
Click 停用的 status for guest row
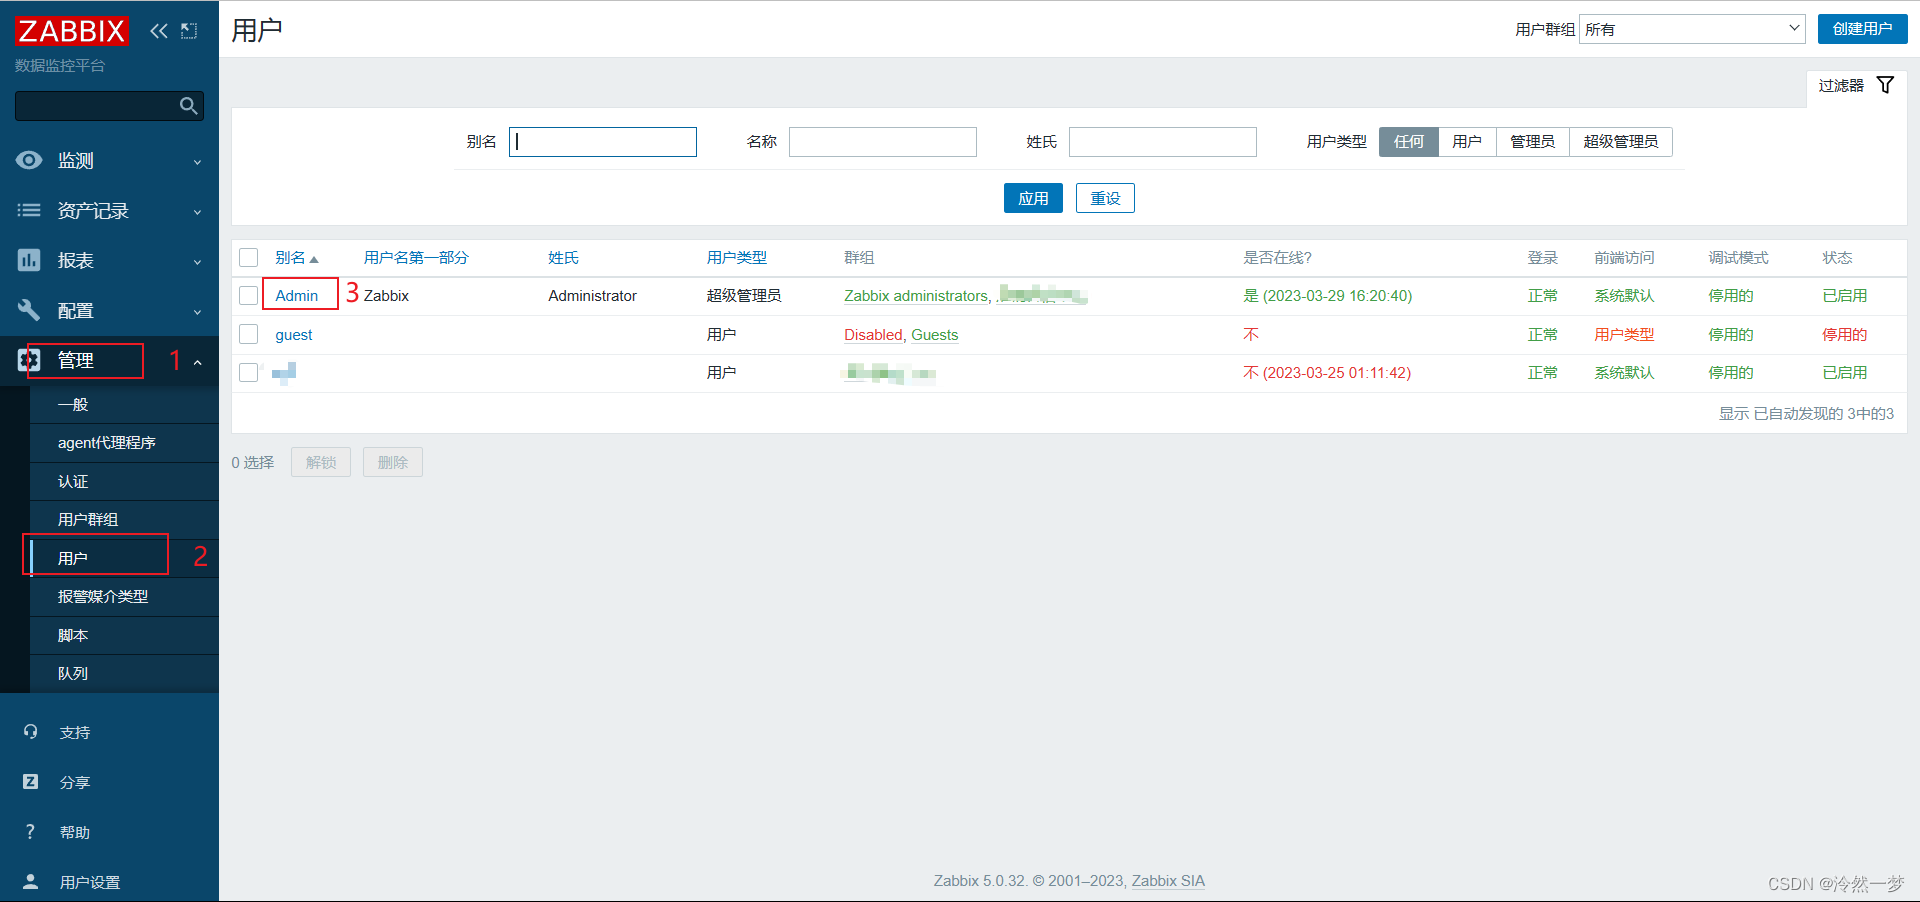tap(1845, 335)
